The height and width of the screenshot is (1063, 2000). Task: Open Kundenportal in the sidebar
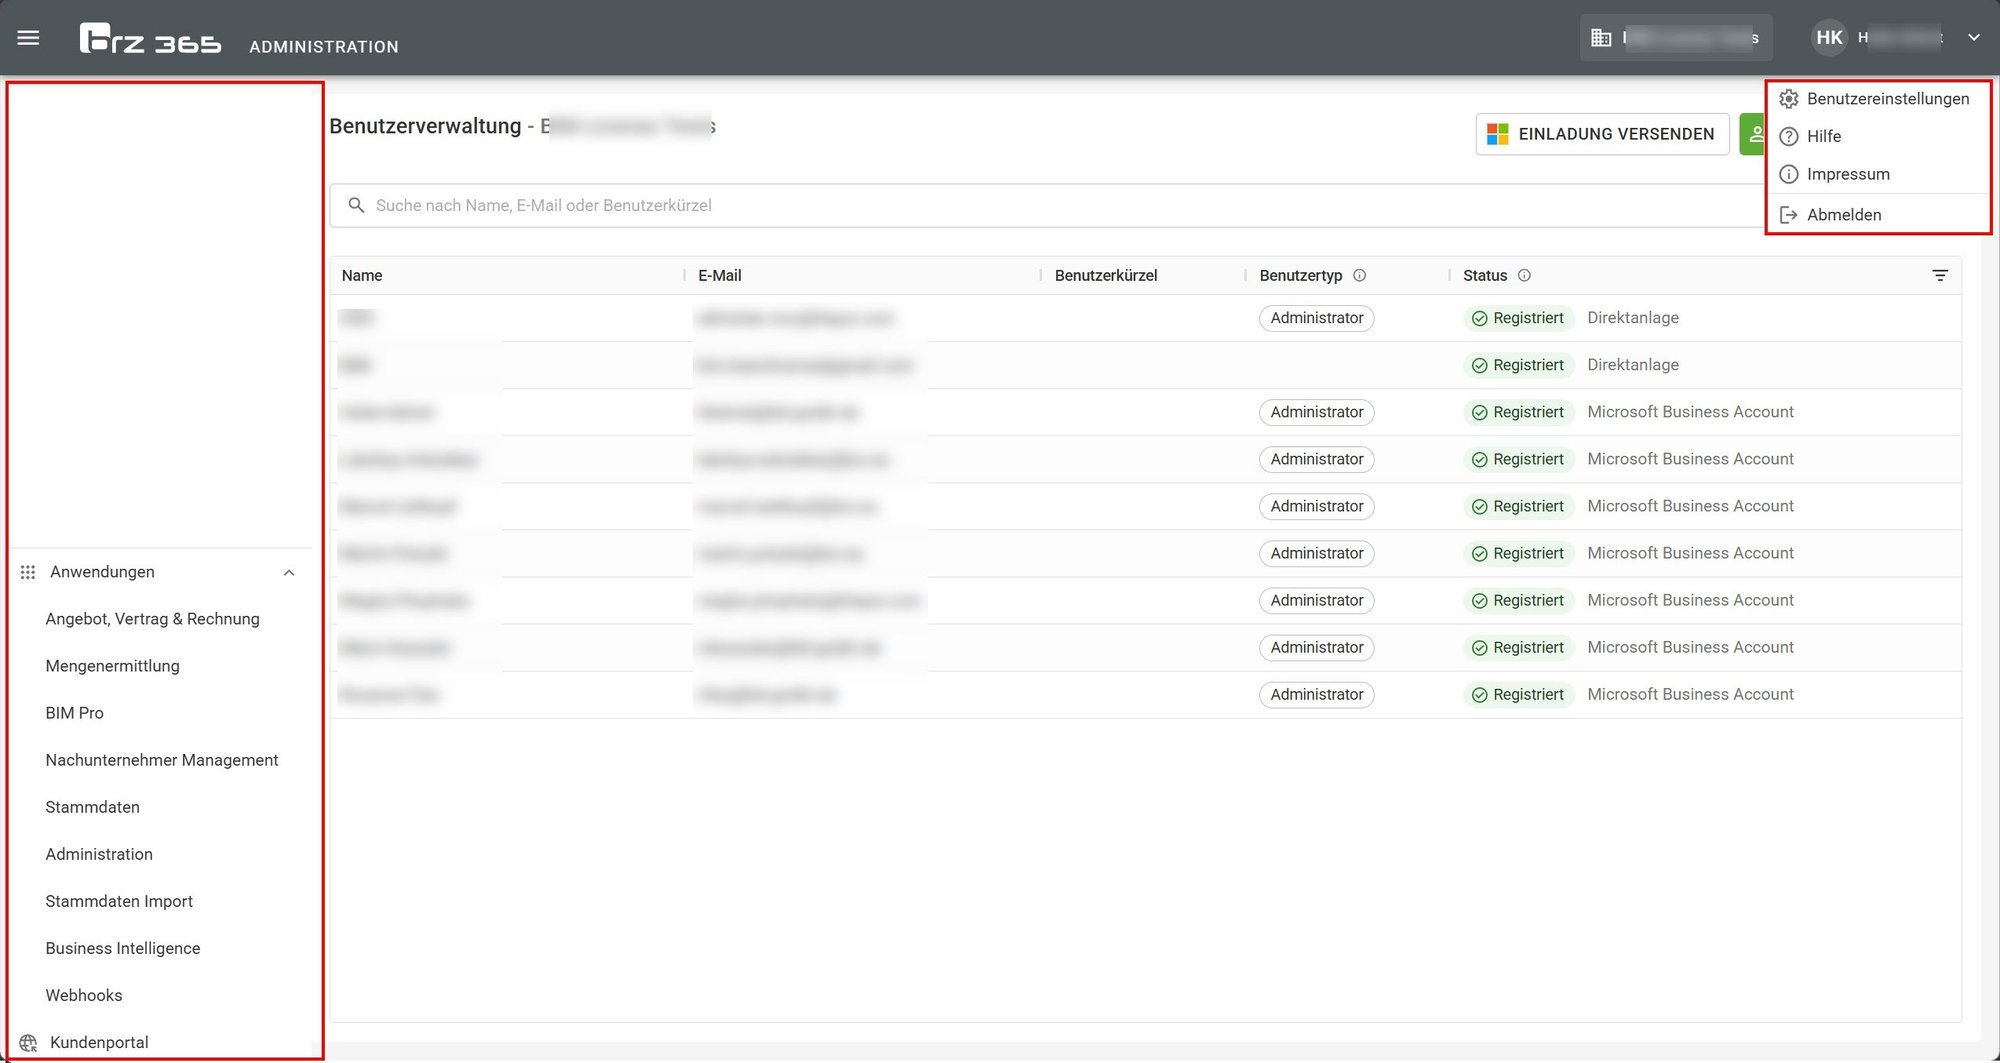click(x=99, y=1042)
